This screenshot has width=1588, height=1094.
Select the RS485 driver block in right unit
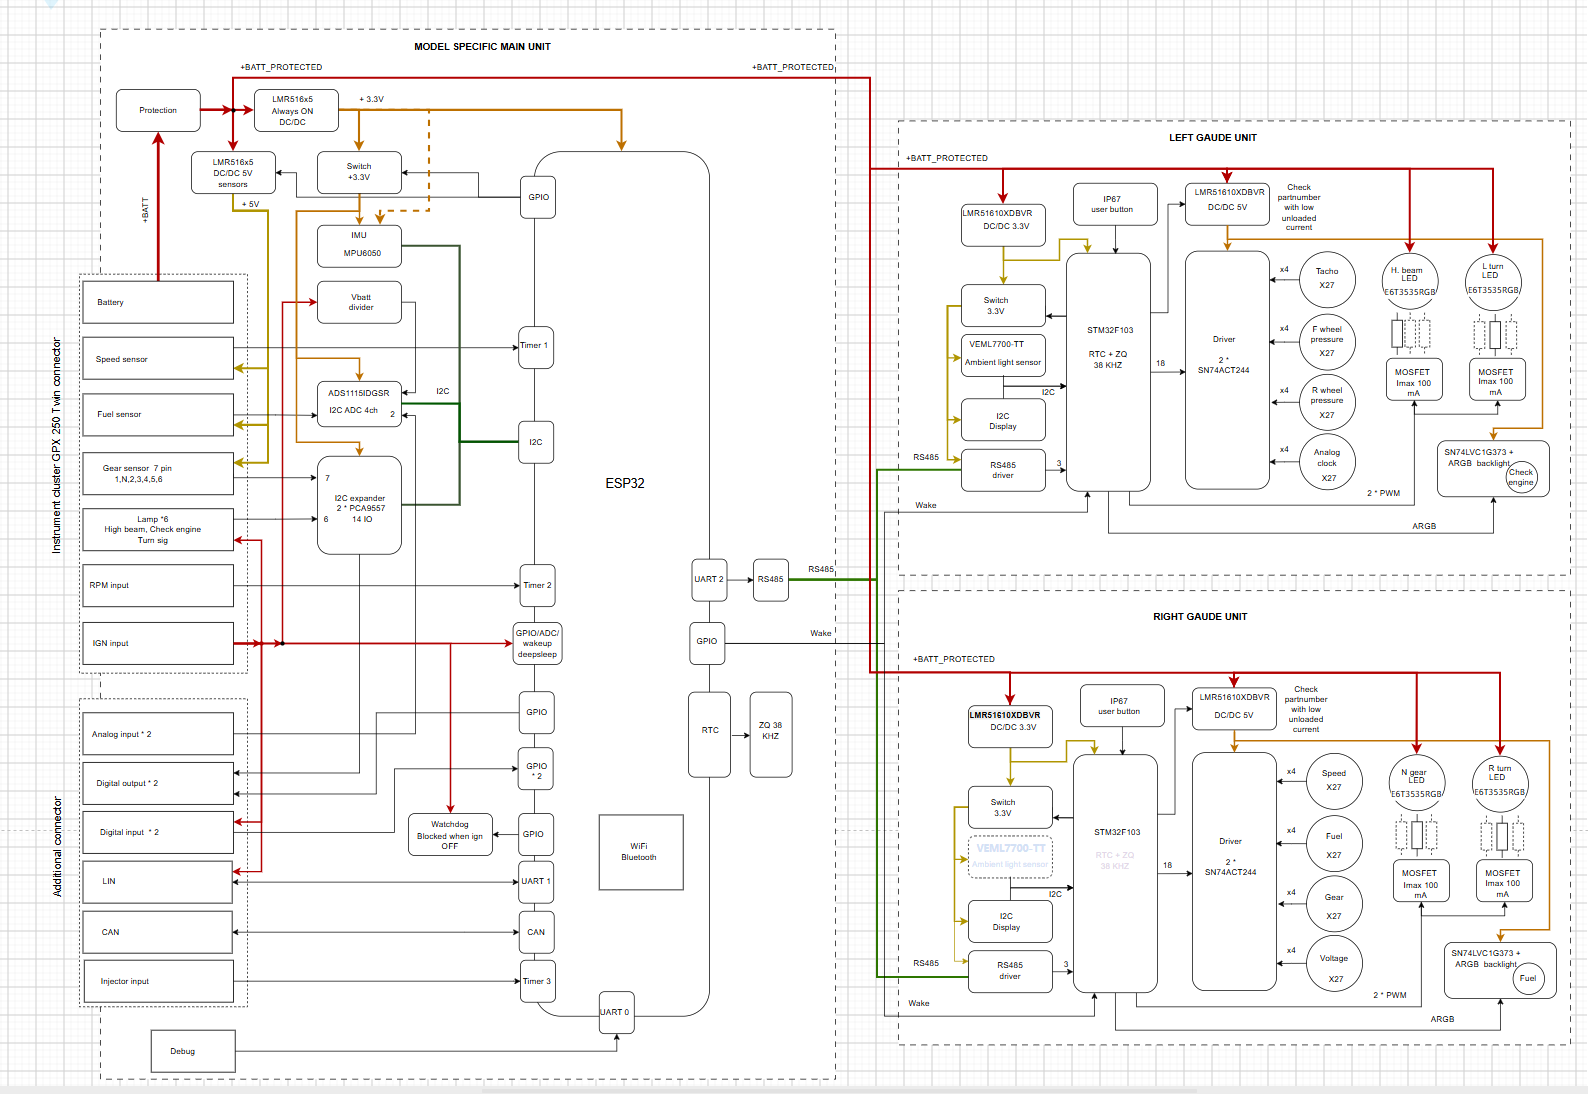[x=1010, y=971]
